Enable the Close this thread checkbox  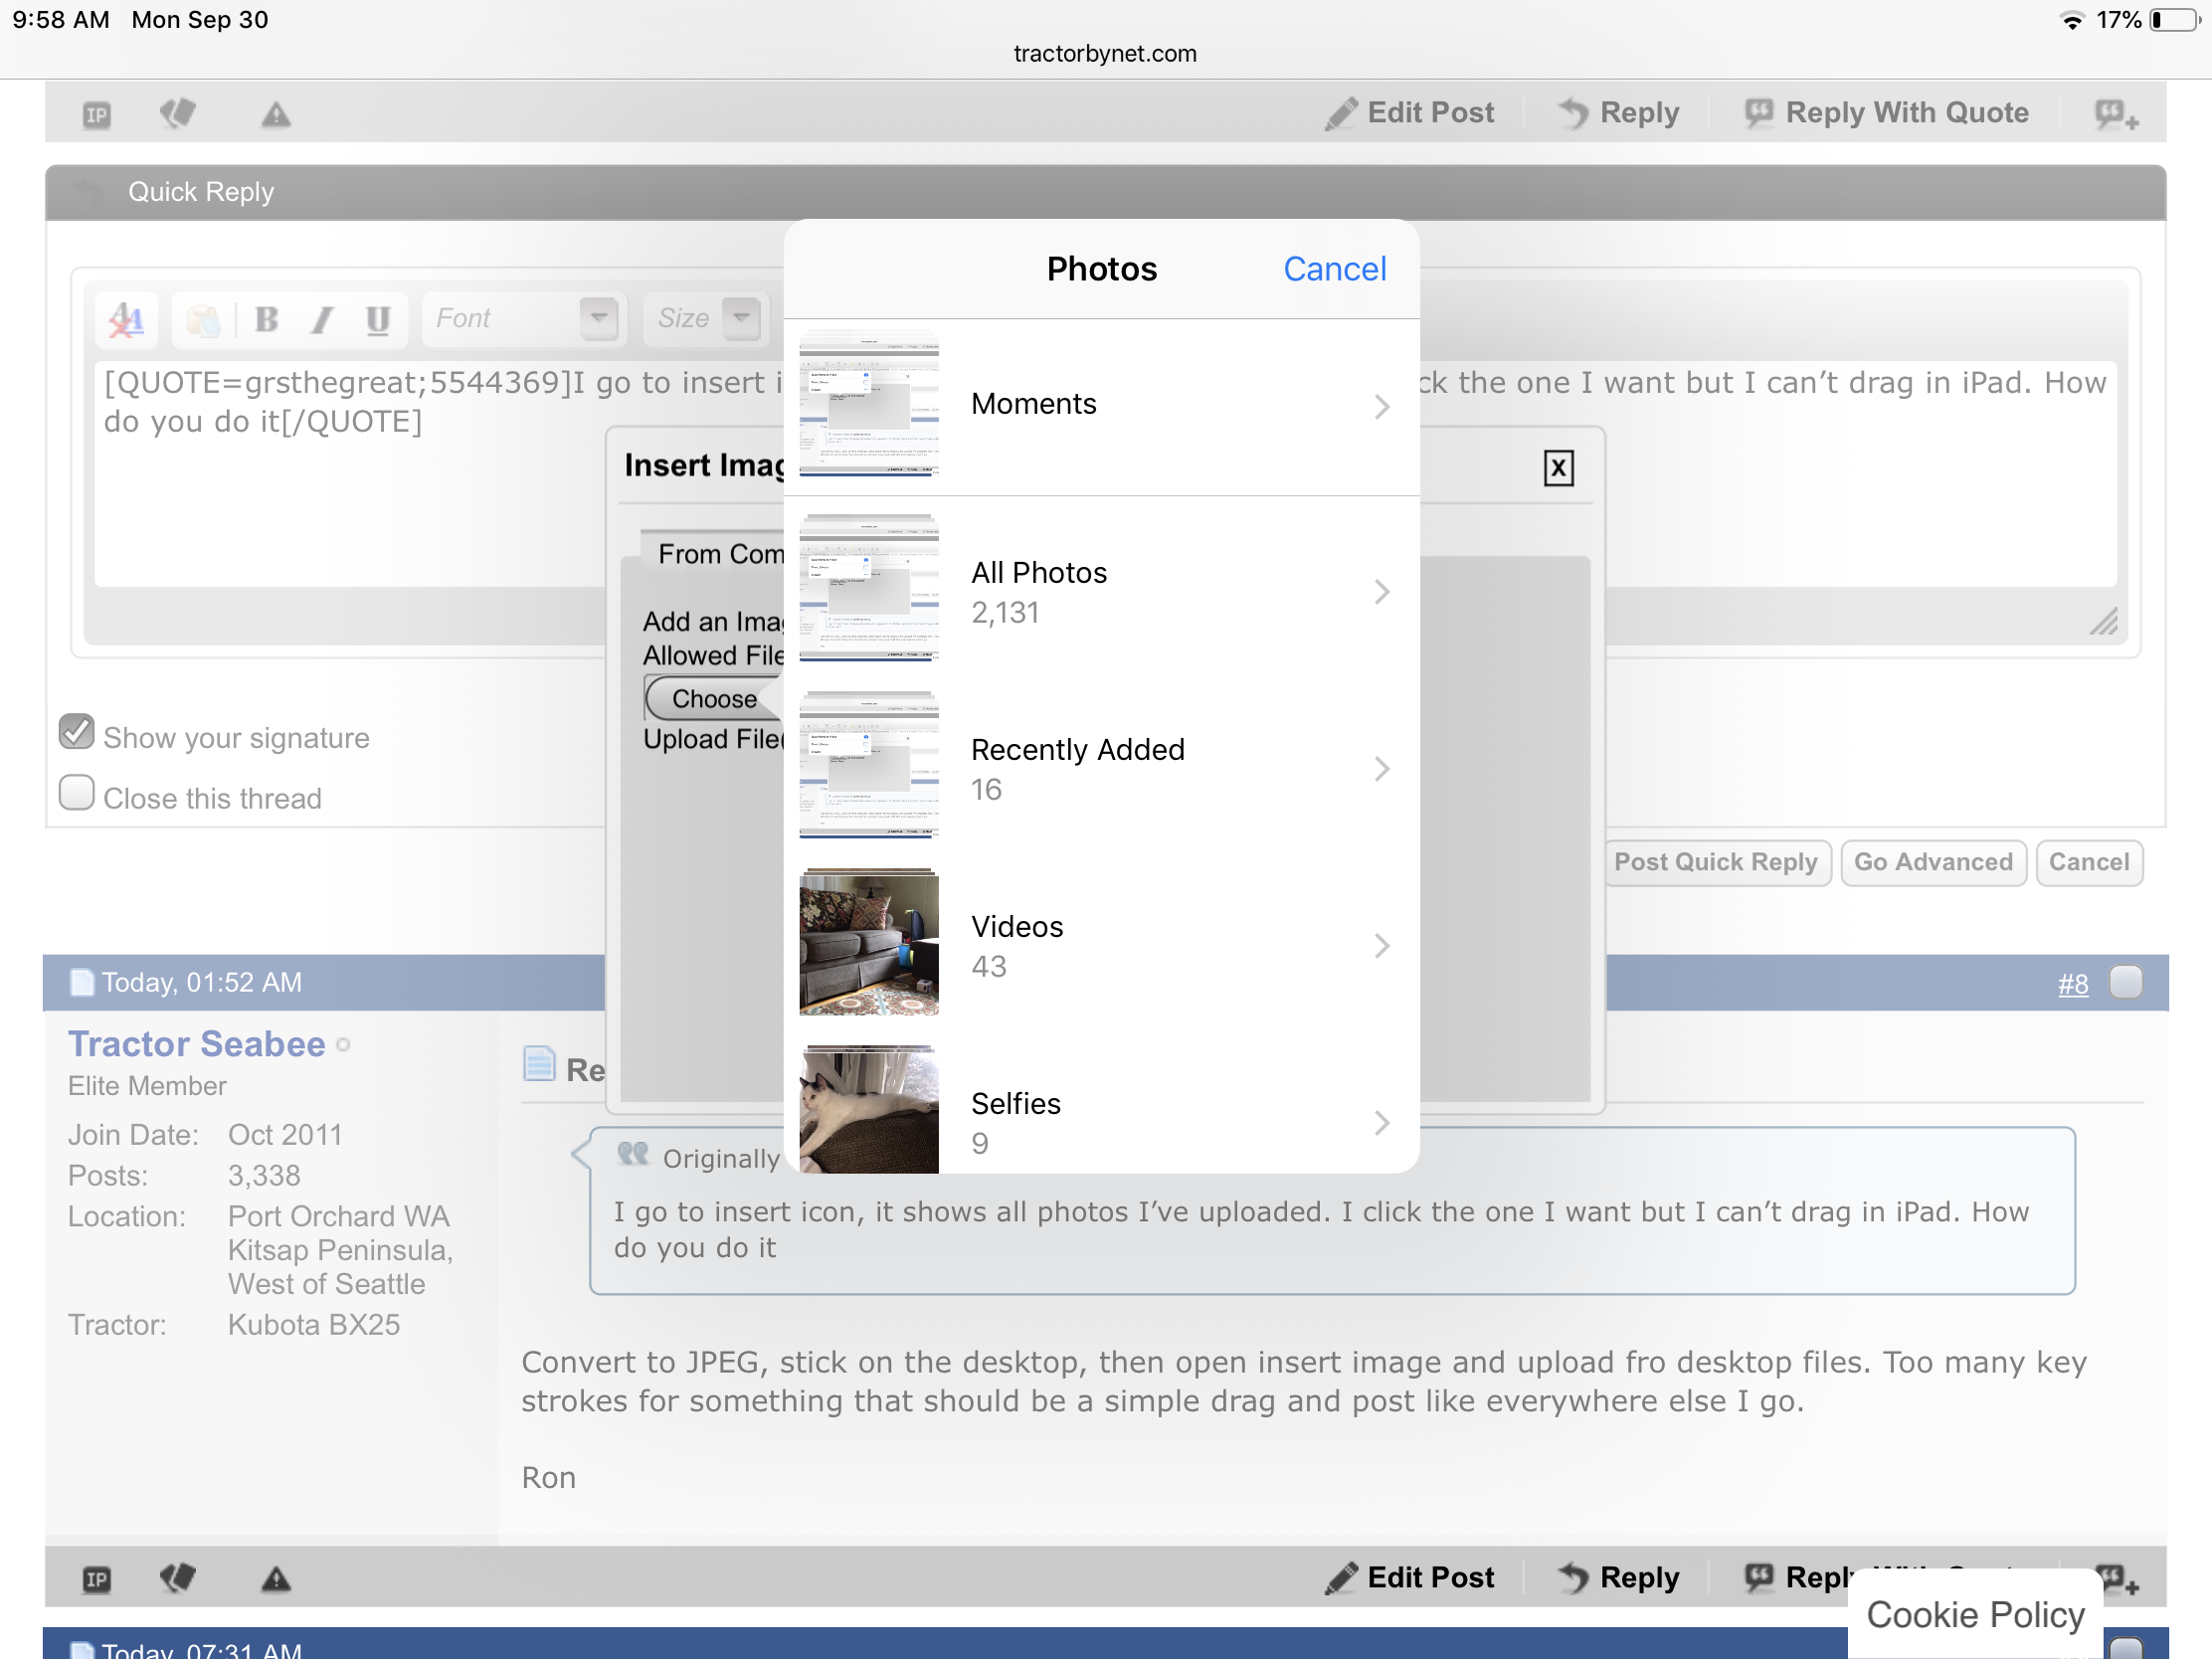click(77, 793)
